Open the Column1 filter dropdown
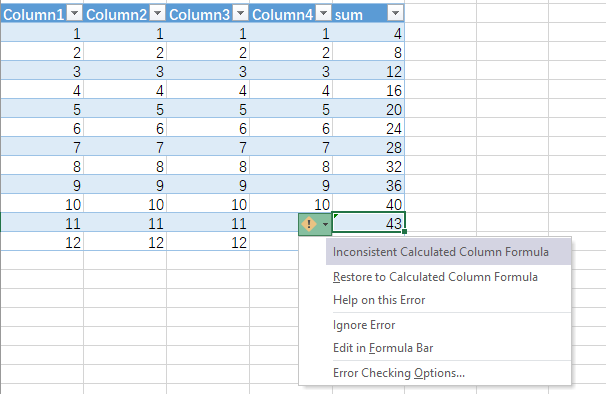This screenshot has height=394, width=606. tap(74, 14)
